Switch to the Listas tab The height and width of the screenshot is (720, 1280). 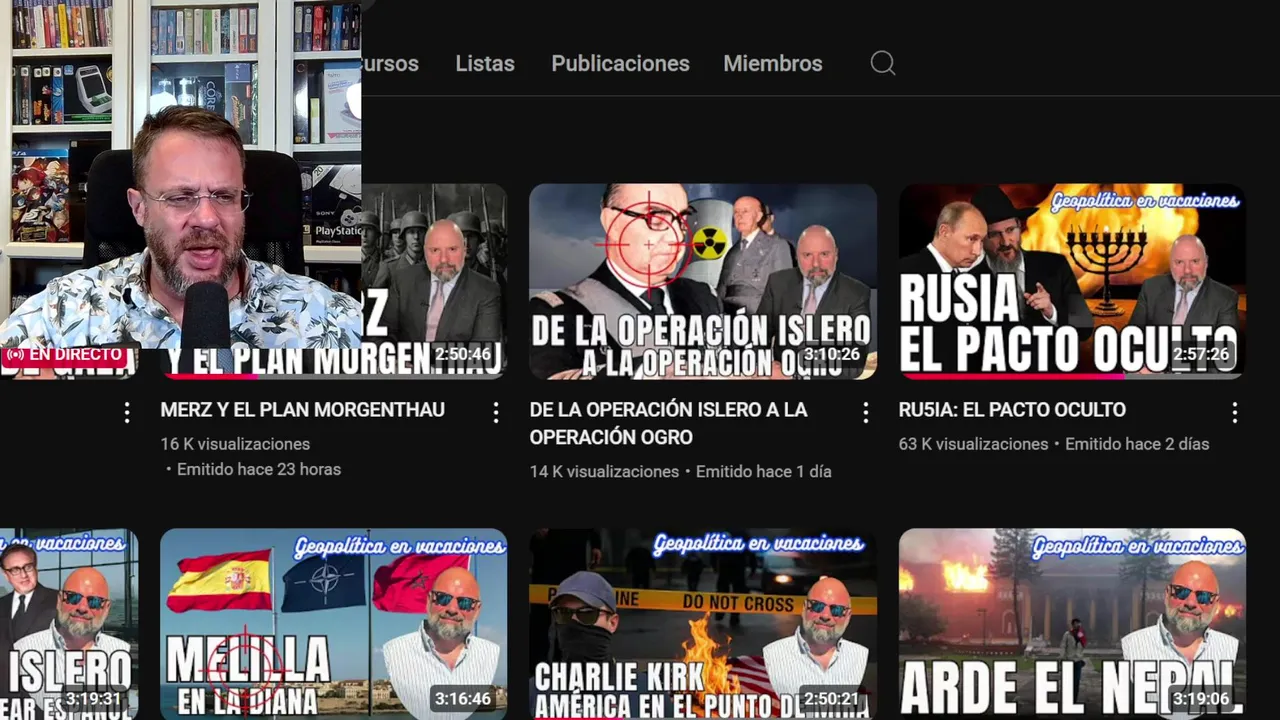485,63
